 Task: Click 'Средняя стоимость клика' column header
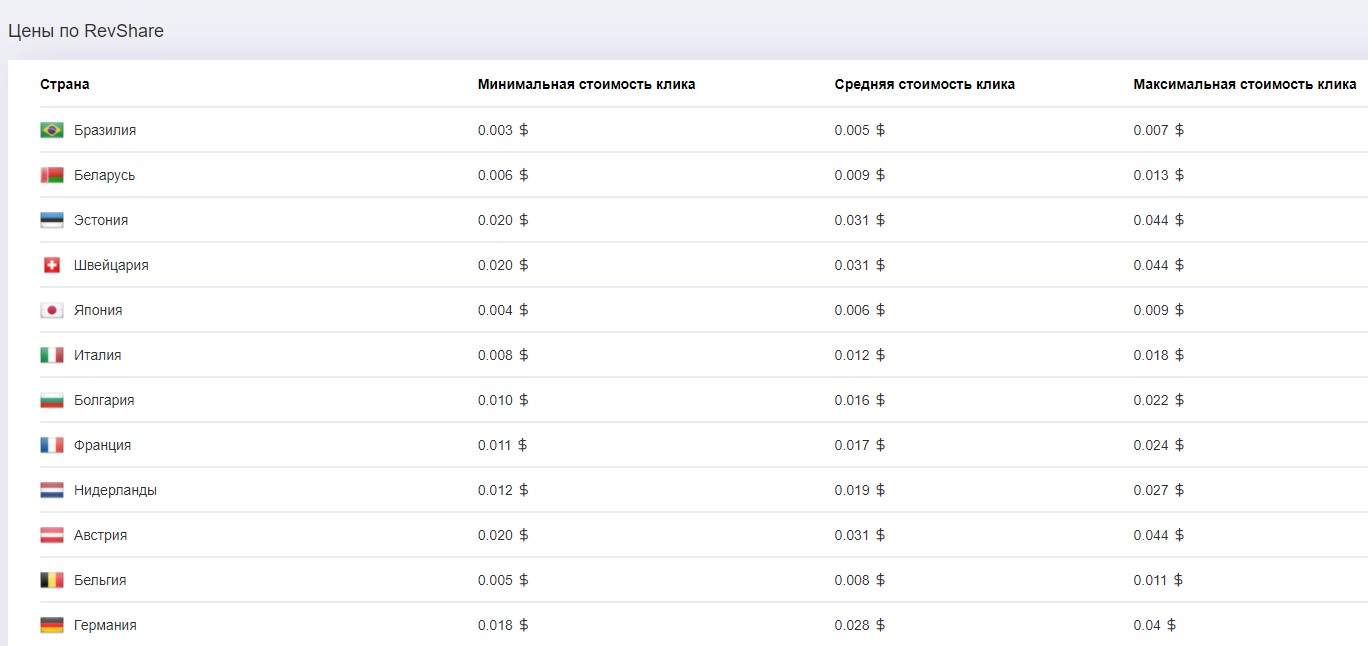coord(924,84)
